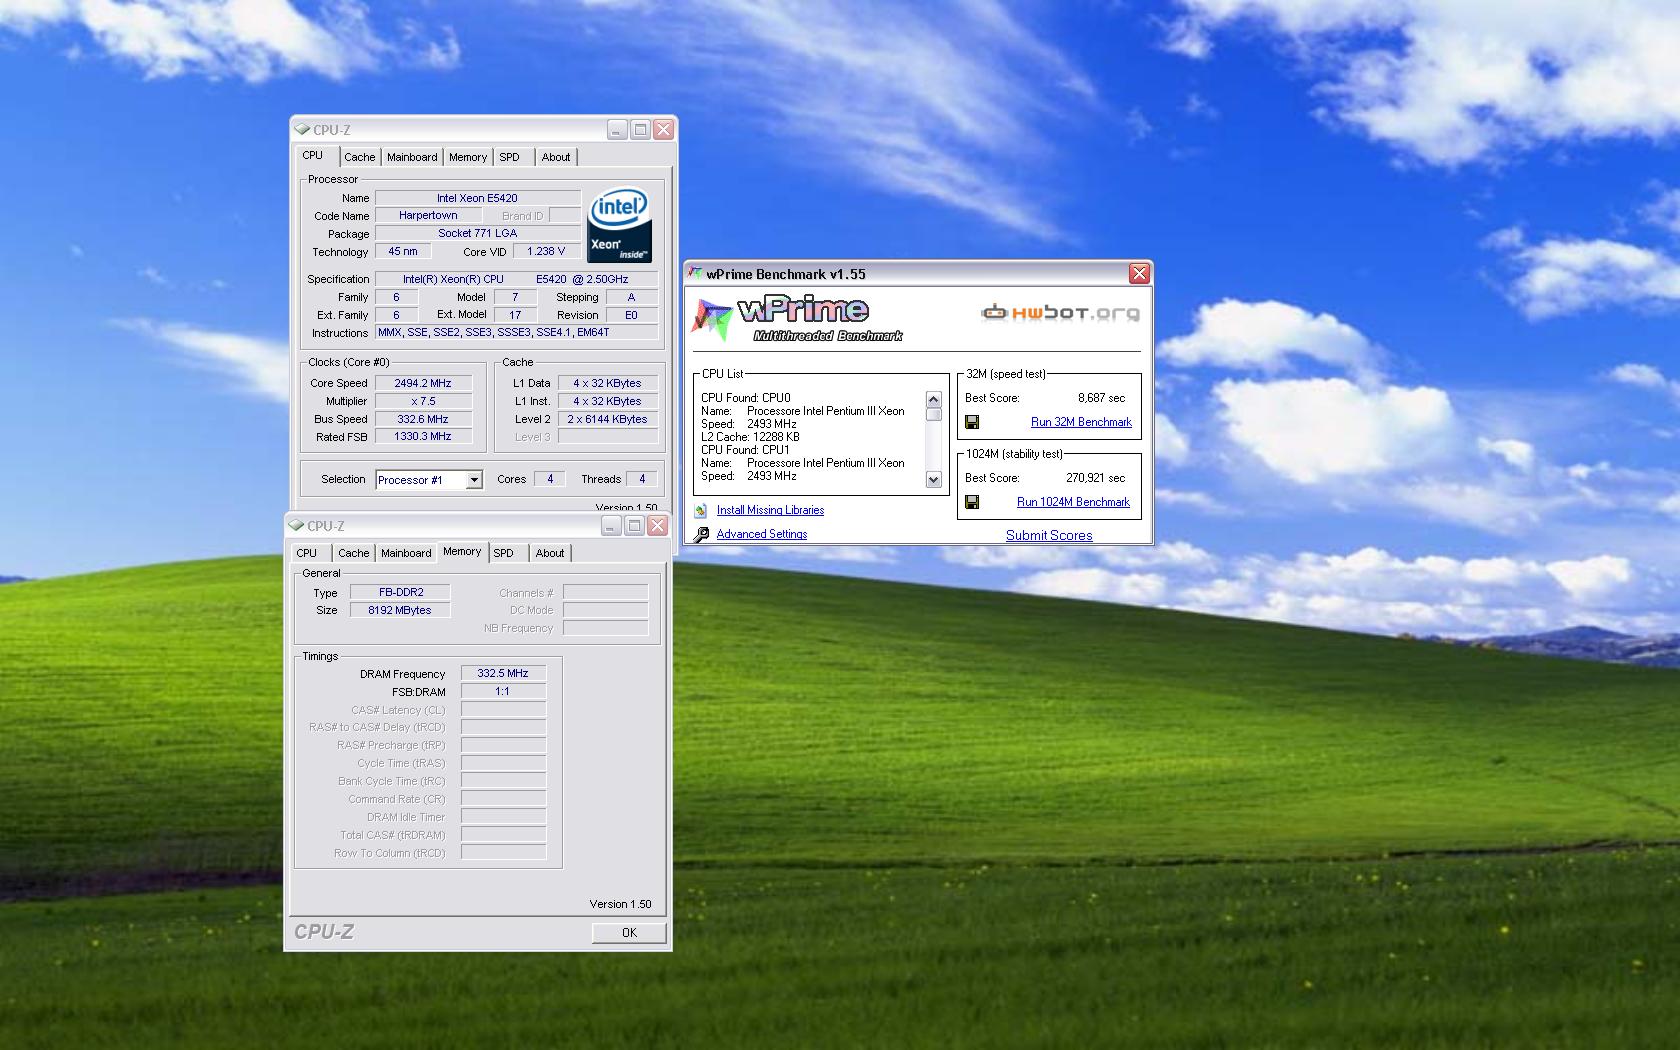This screenshot has height=1050, width=1680.
Task: Click Install Missing Libraries link
Action: (770, 510)
